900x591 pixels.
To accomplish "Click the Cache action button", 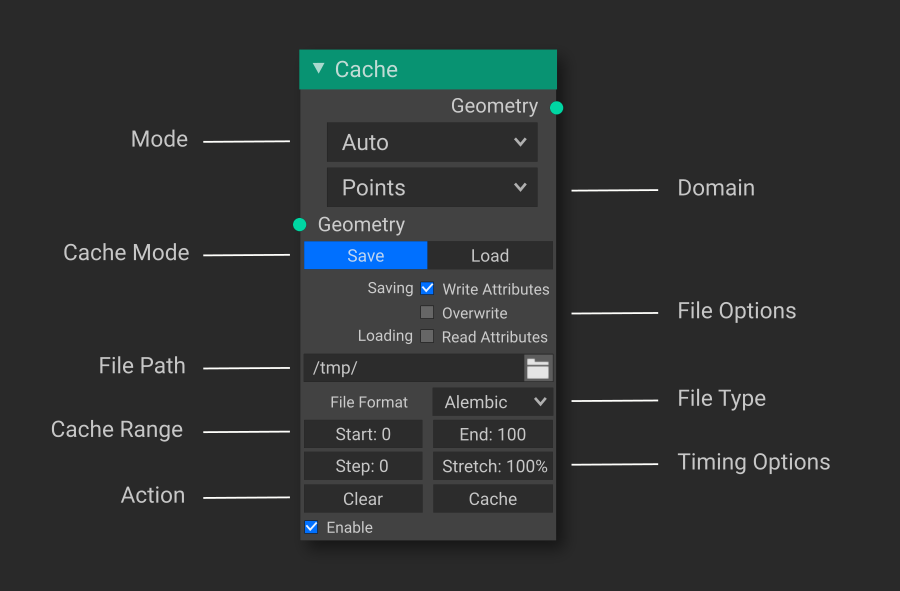I will click(493, 499).
